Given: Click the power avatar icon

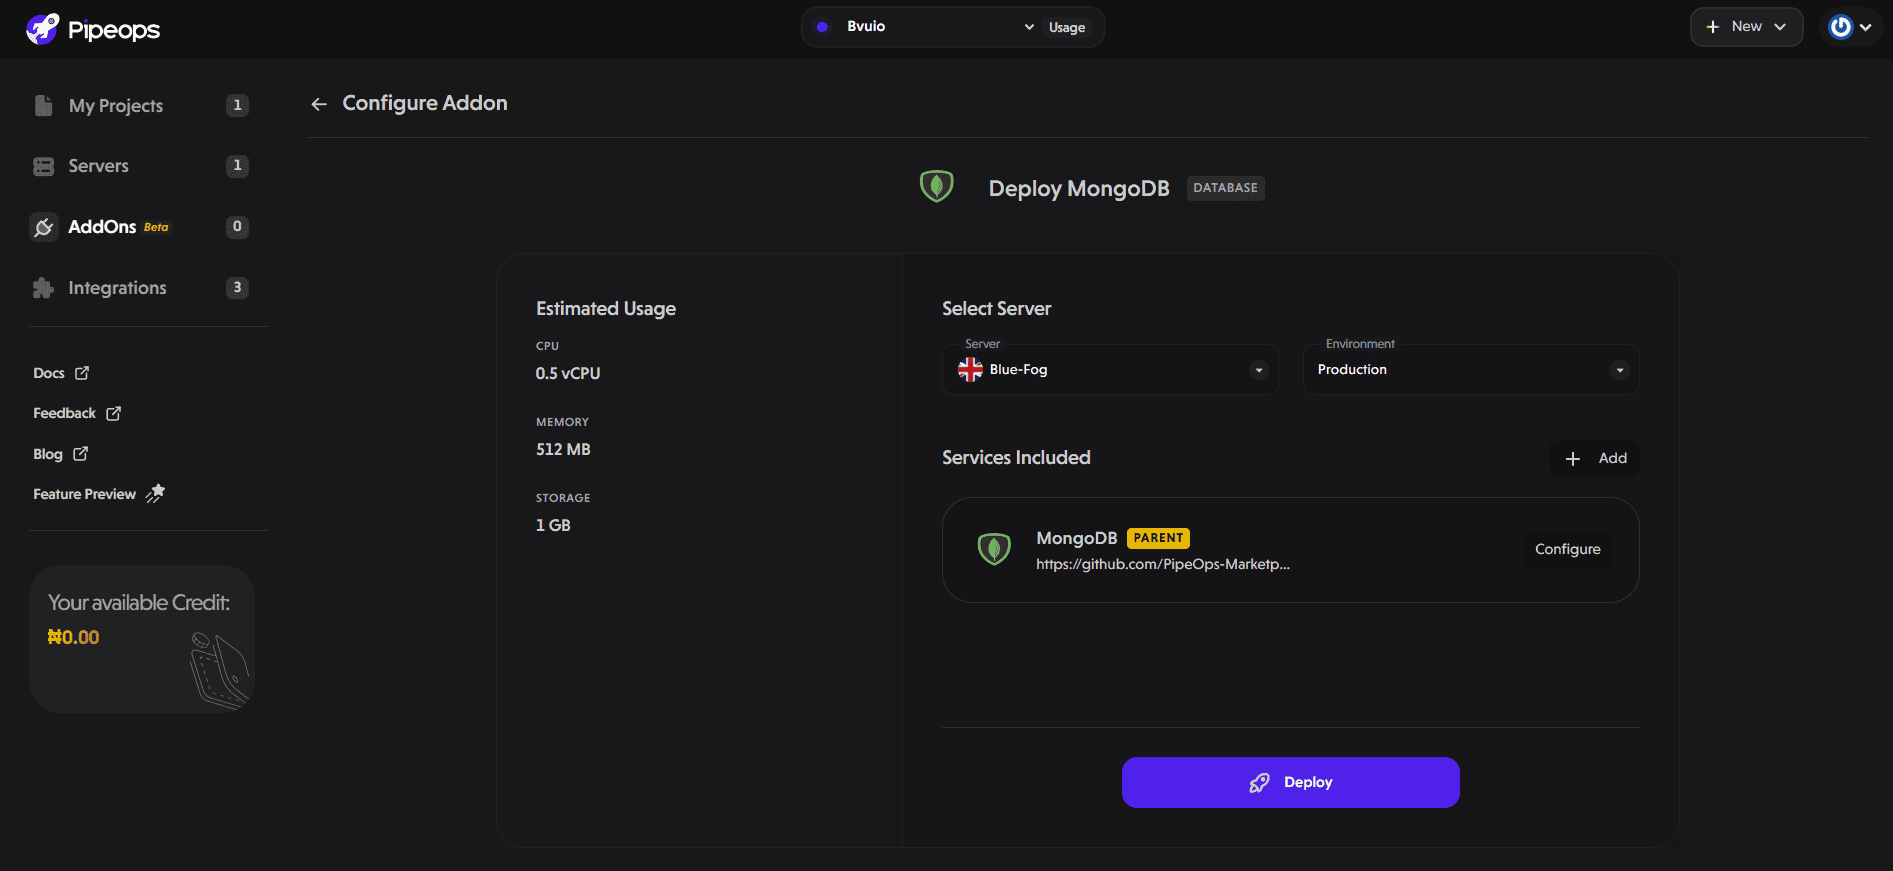Looking at the screenshot, I should point(1841,27).
